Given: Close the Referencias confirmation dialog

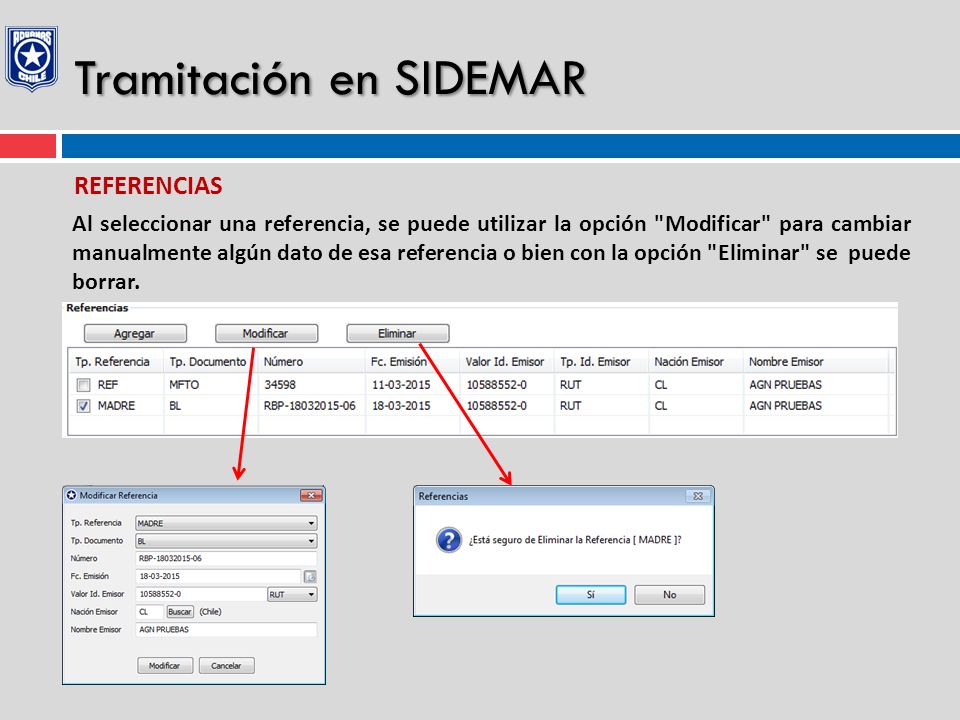Looking at the screenshot, I should point(697,496).
